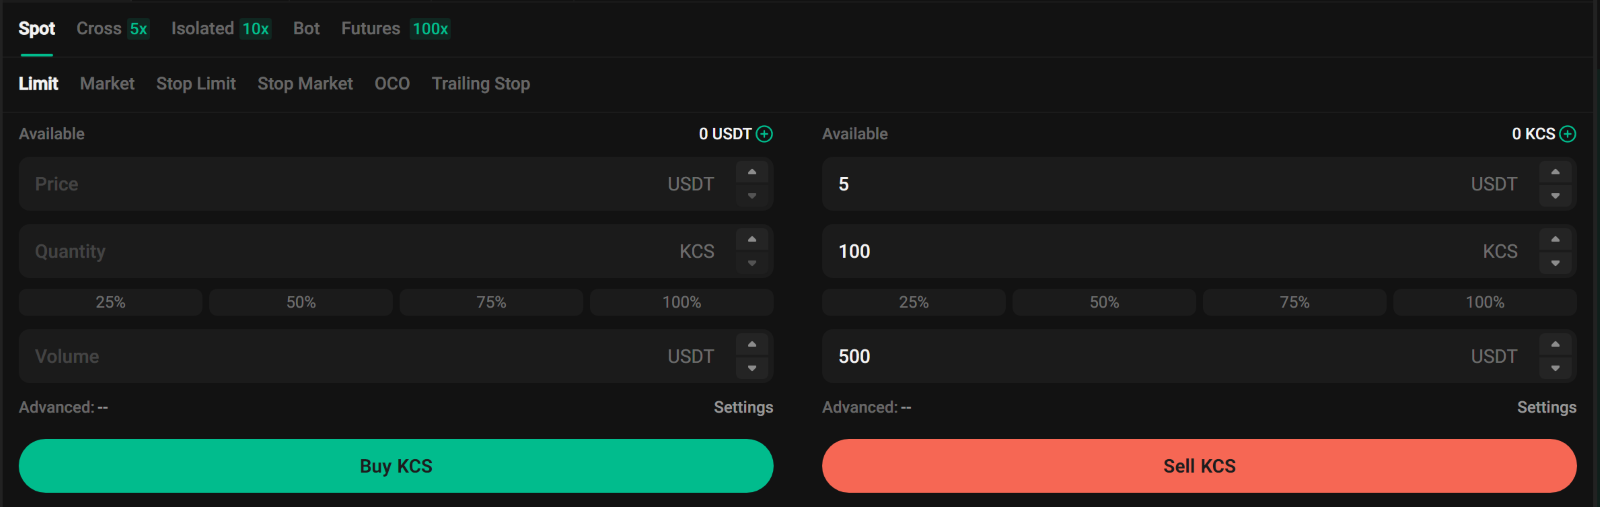Increase sell quantity 100 with up arrow
Viewport: 1600px width, 507px height.
point(1555,239)
